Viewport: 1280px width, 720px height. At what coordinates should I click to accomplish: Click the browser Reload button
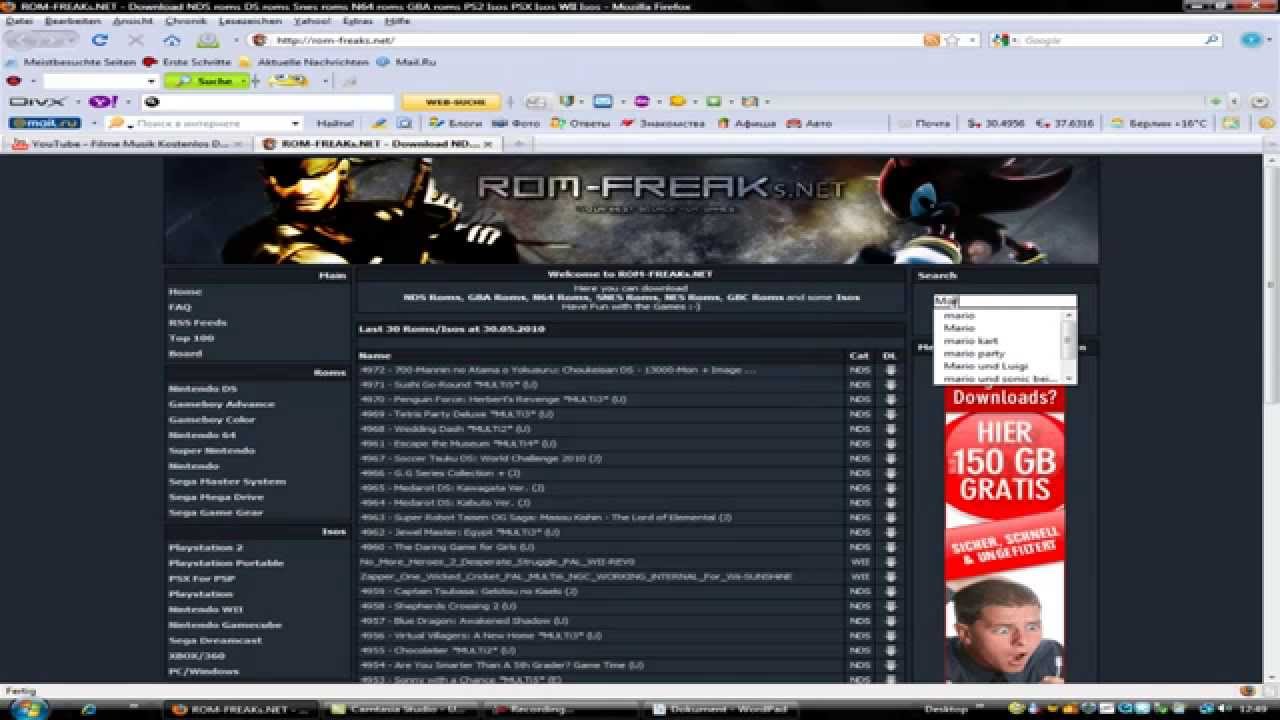tap(99, 40)
